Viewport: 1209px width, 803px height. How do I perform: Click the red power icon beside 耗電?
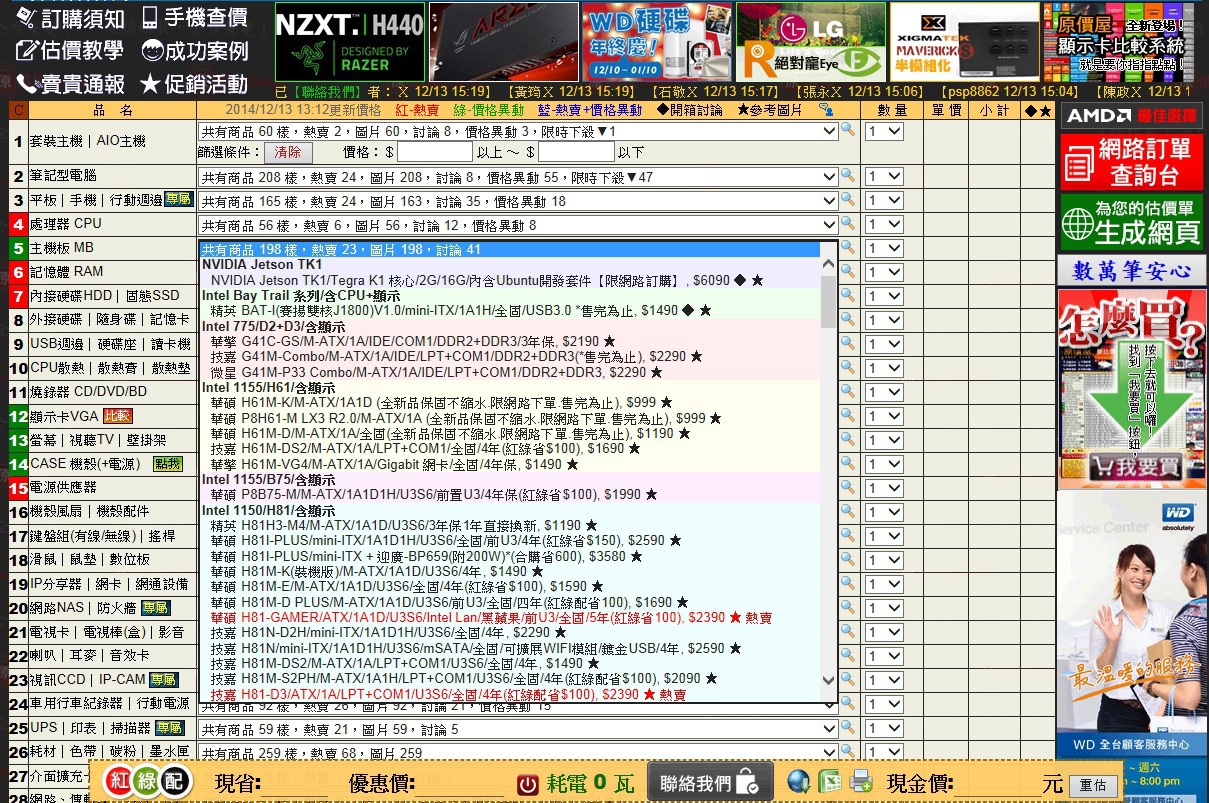[528, 784]
